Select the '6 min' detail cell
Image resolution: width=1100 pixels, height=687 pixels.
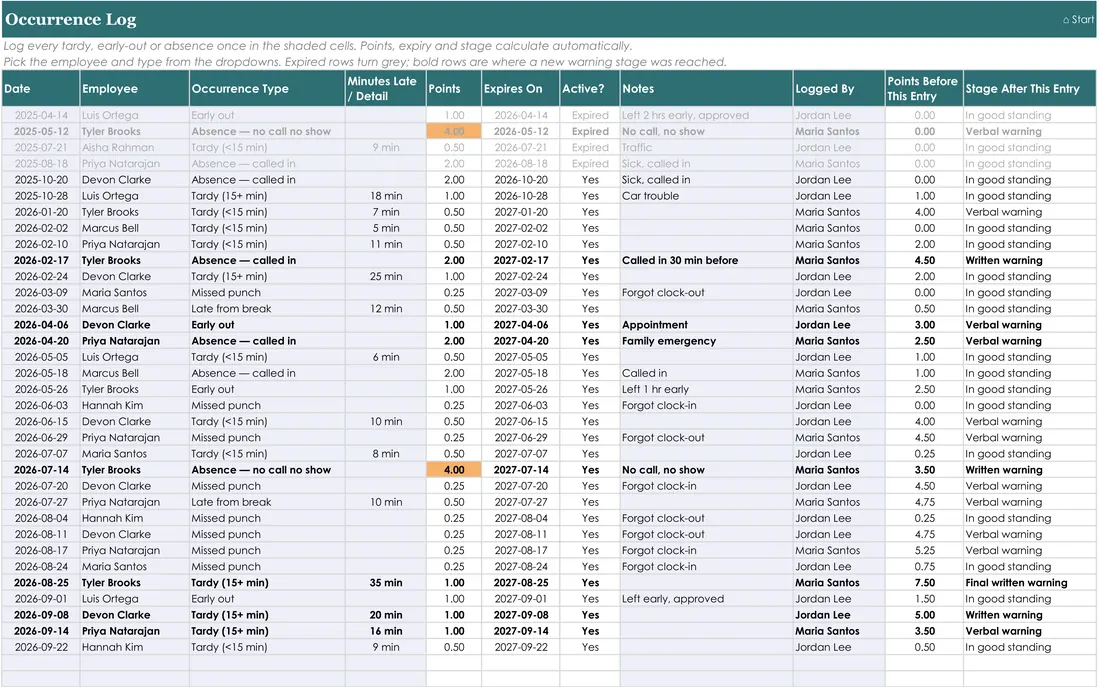[385, 357]
